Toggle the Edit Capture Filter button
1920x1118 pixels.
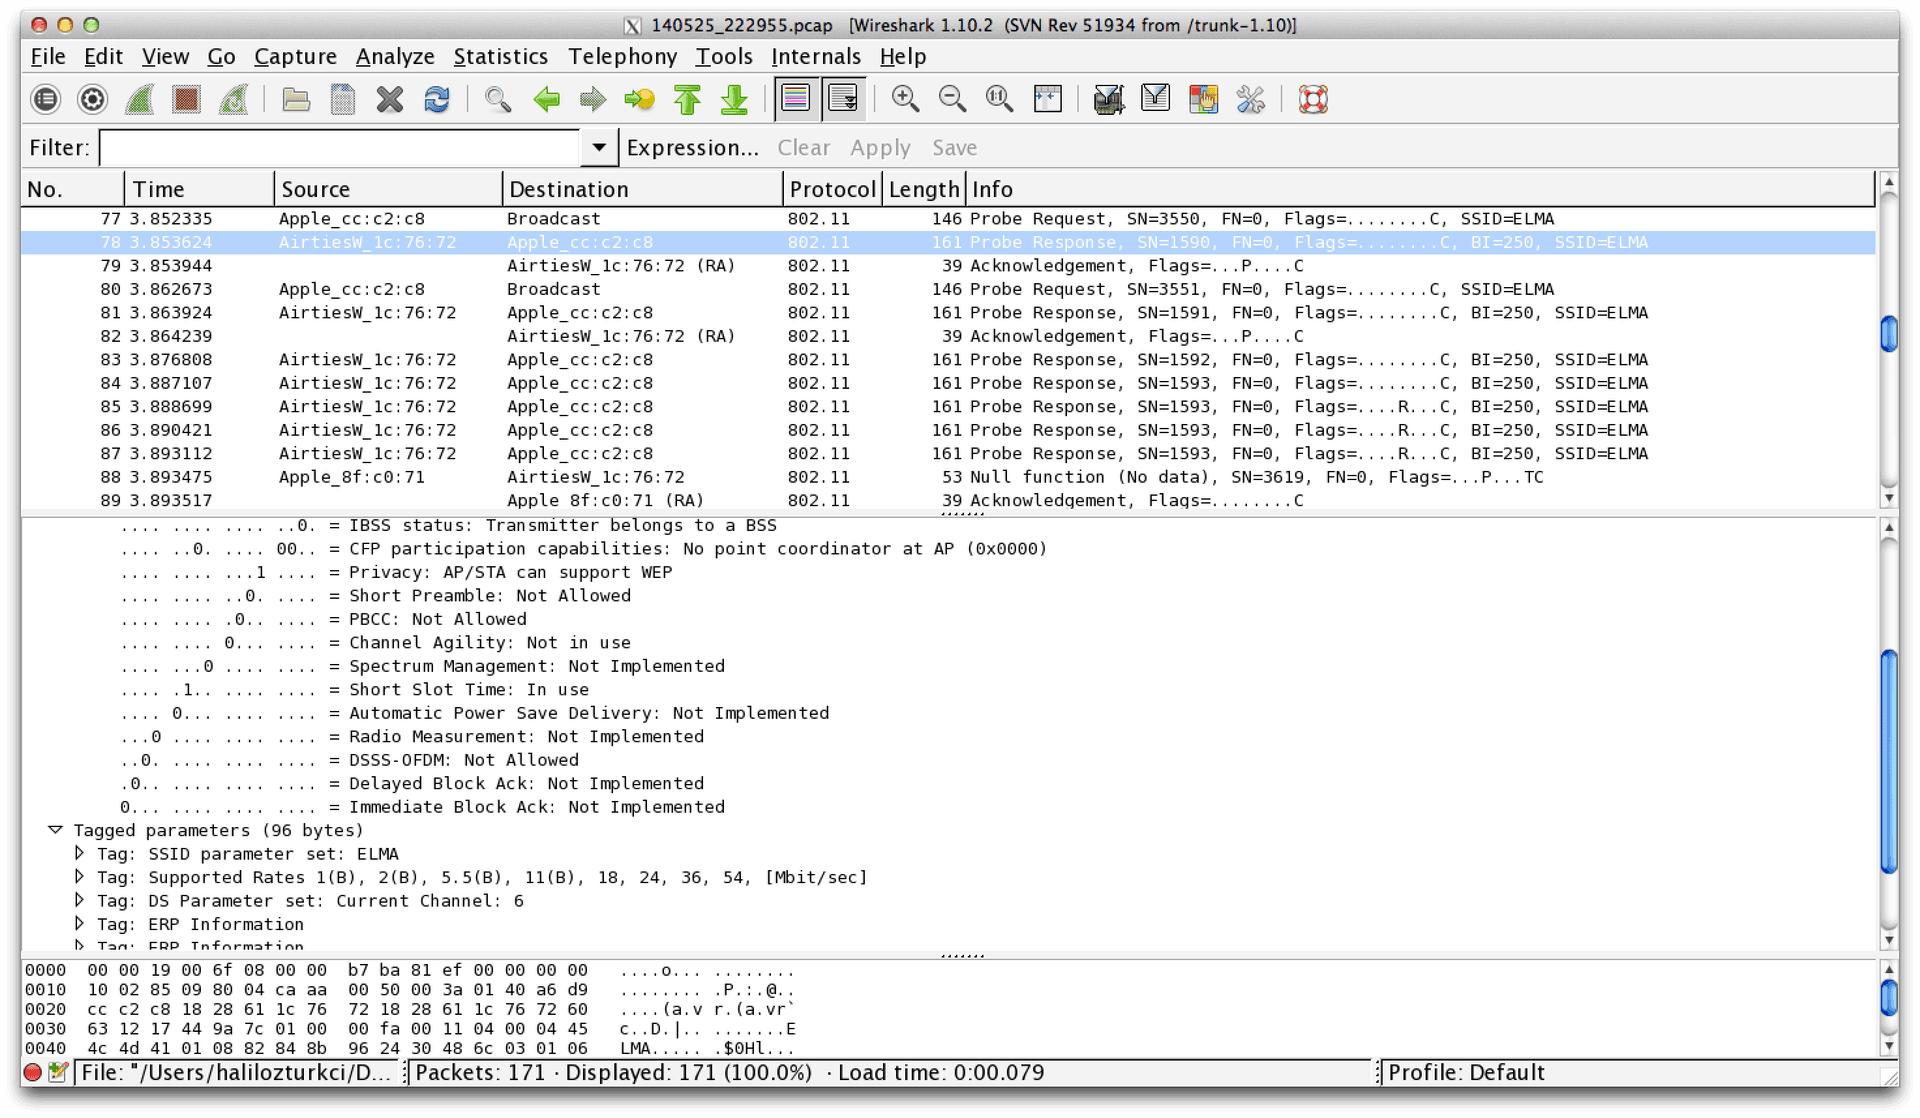(1108, 99)
